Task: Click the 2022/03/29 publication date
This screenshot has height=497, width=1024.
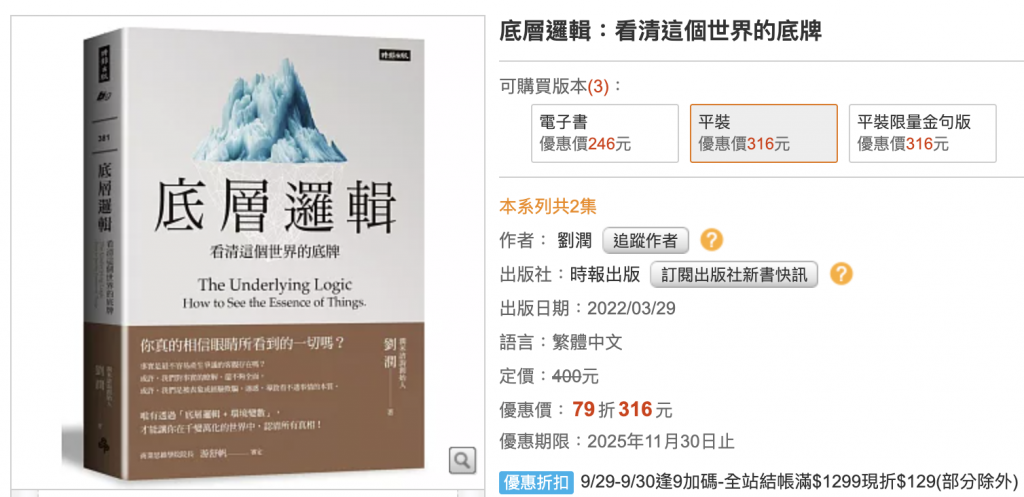Action: point(631,308)
